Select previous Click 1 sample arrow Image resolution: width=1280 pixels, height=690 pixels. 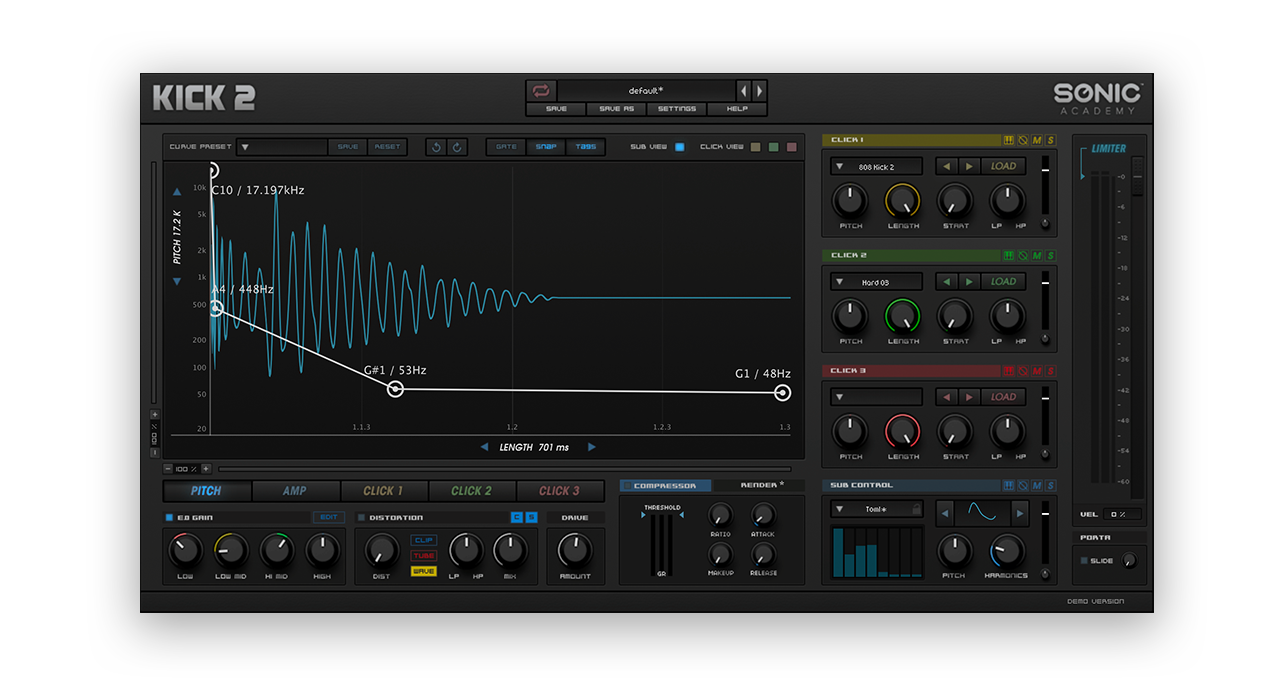pyautogui.click(x=946, y=166)
